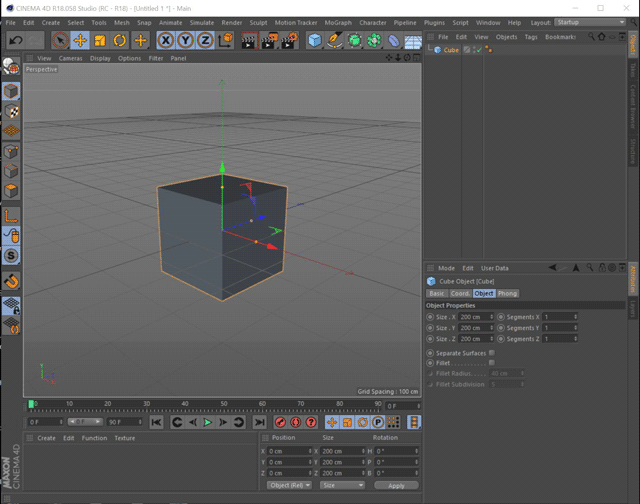Open the Layout Startup dropdown
640x504 pixels.
coord(590,22)
